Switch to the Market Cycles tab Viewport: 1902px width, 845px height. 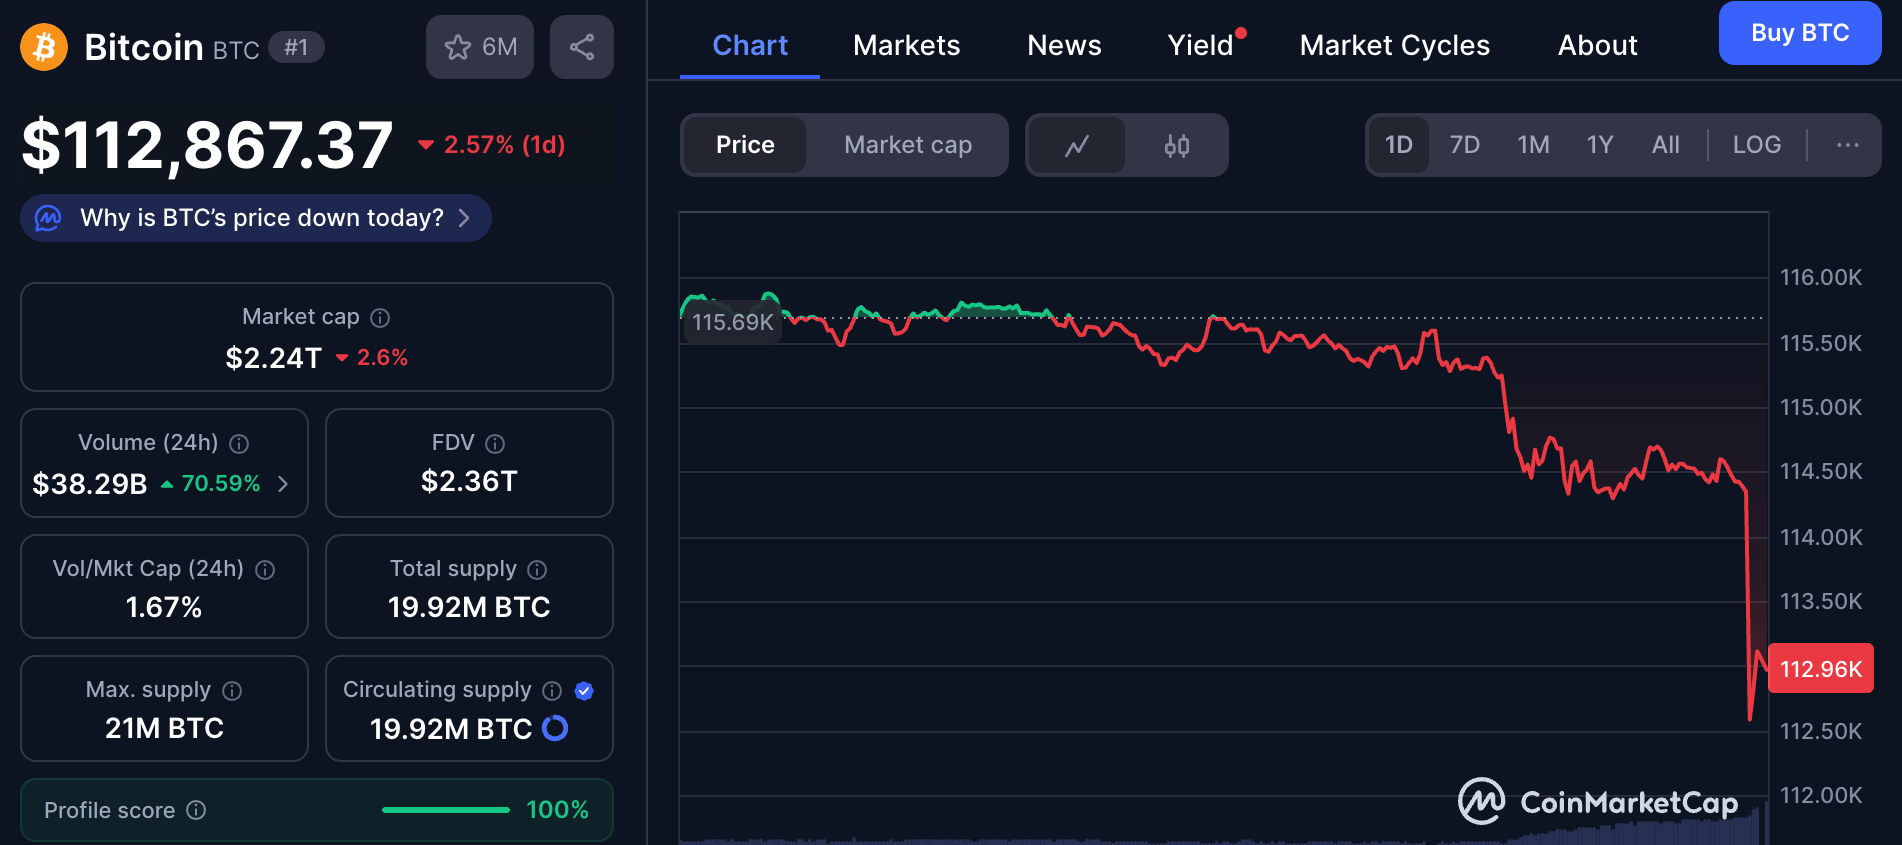coord(1394,46)
